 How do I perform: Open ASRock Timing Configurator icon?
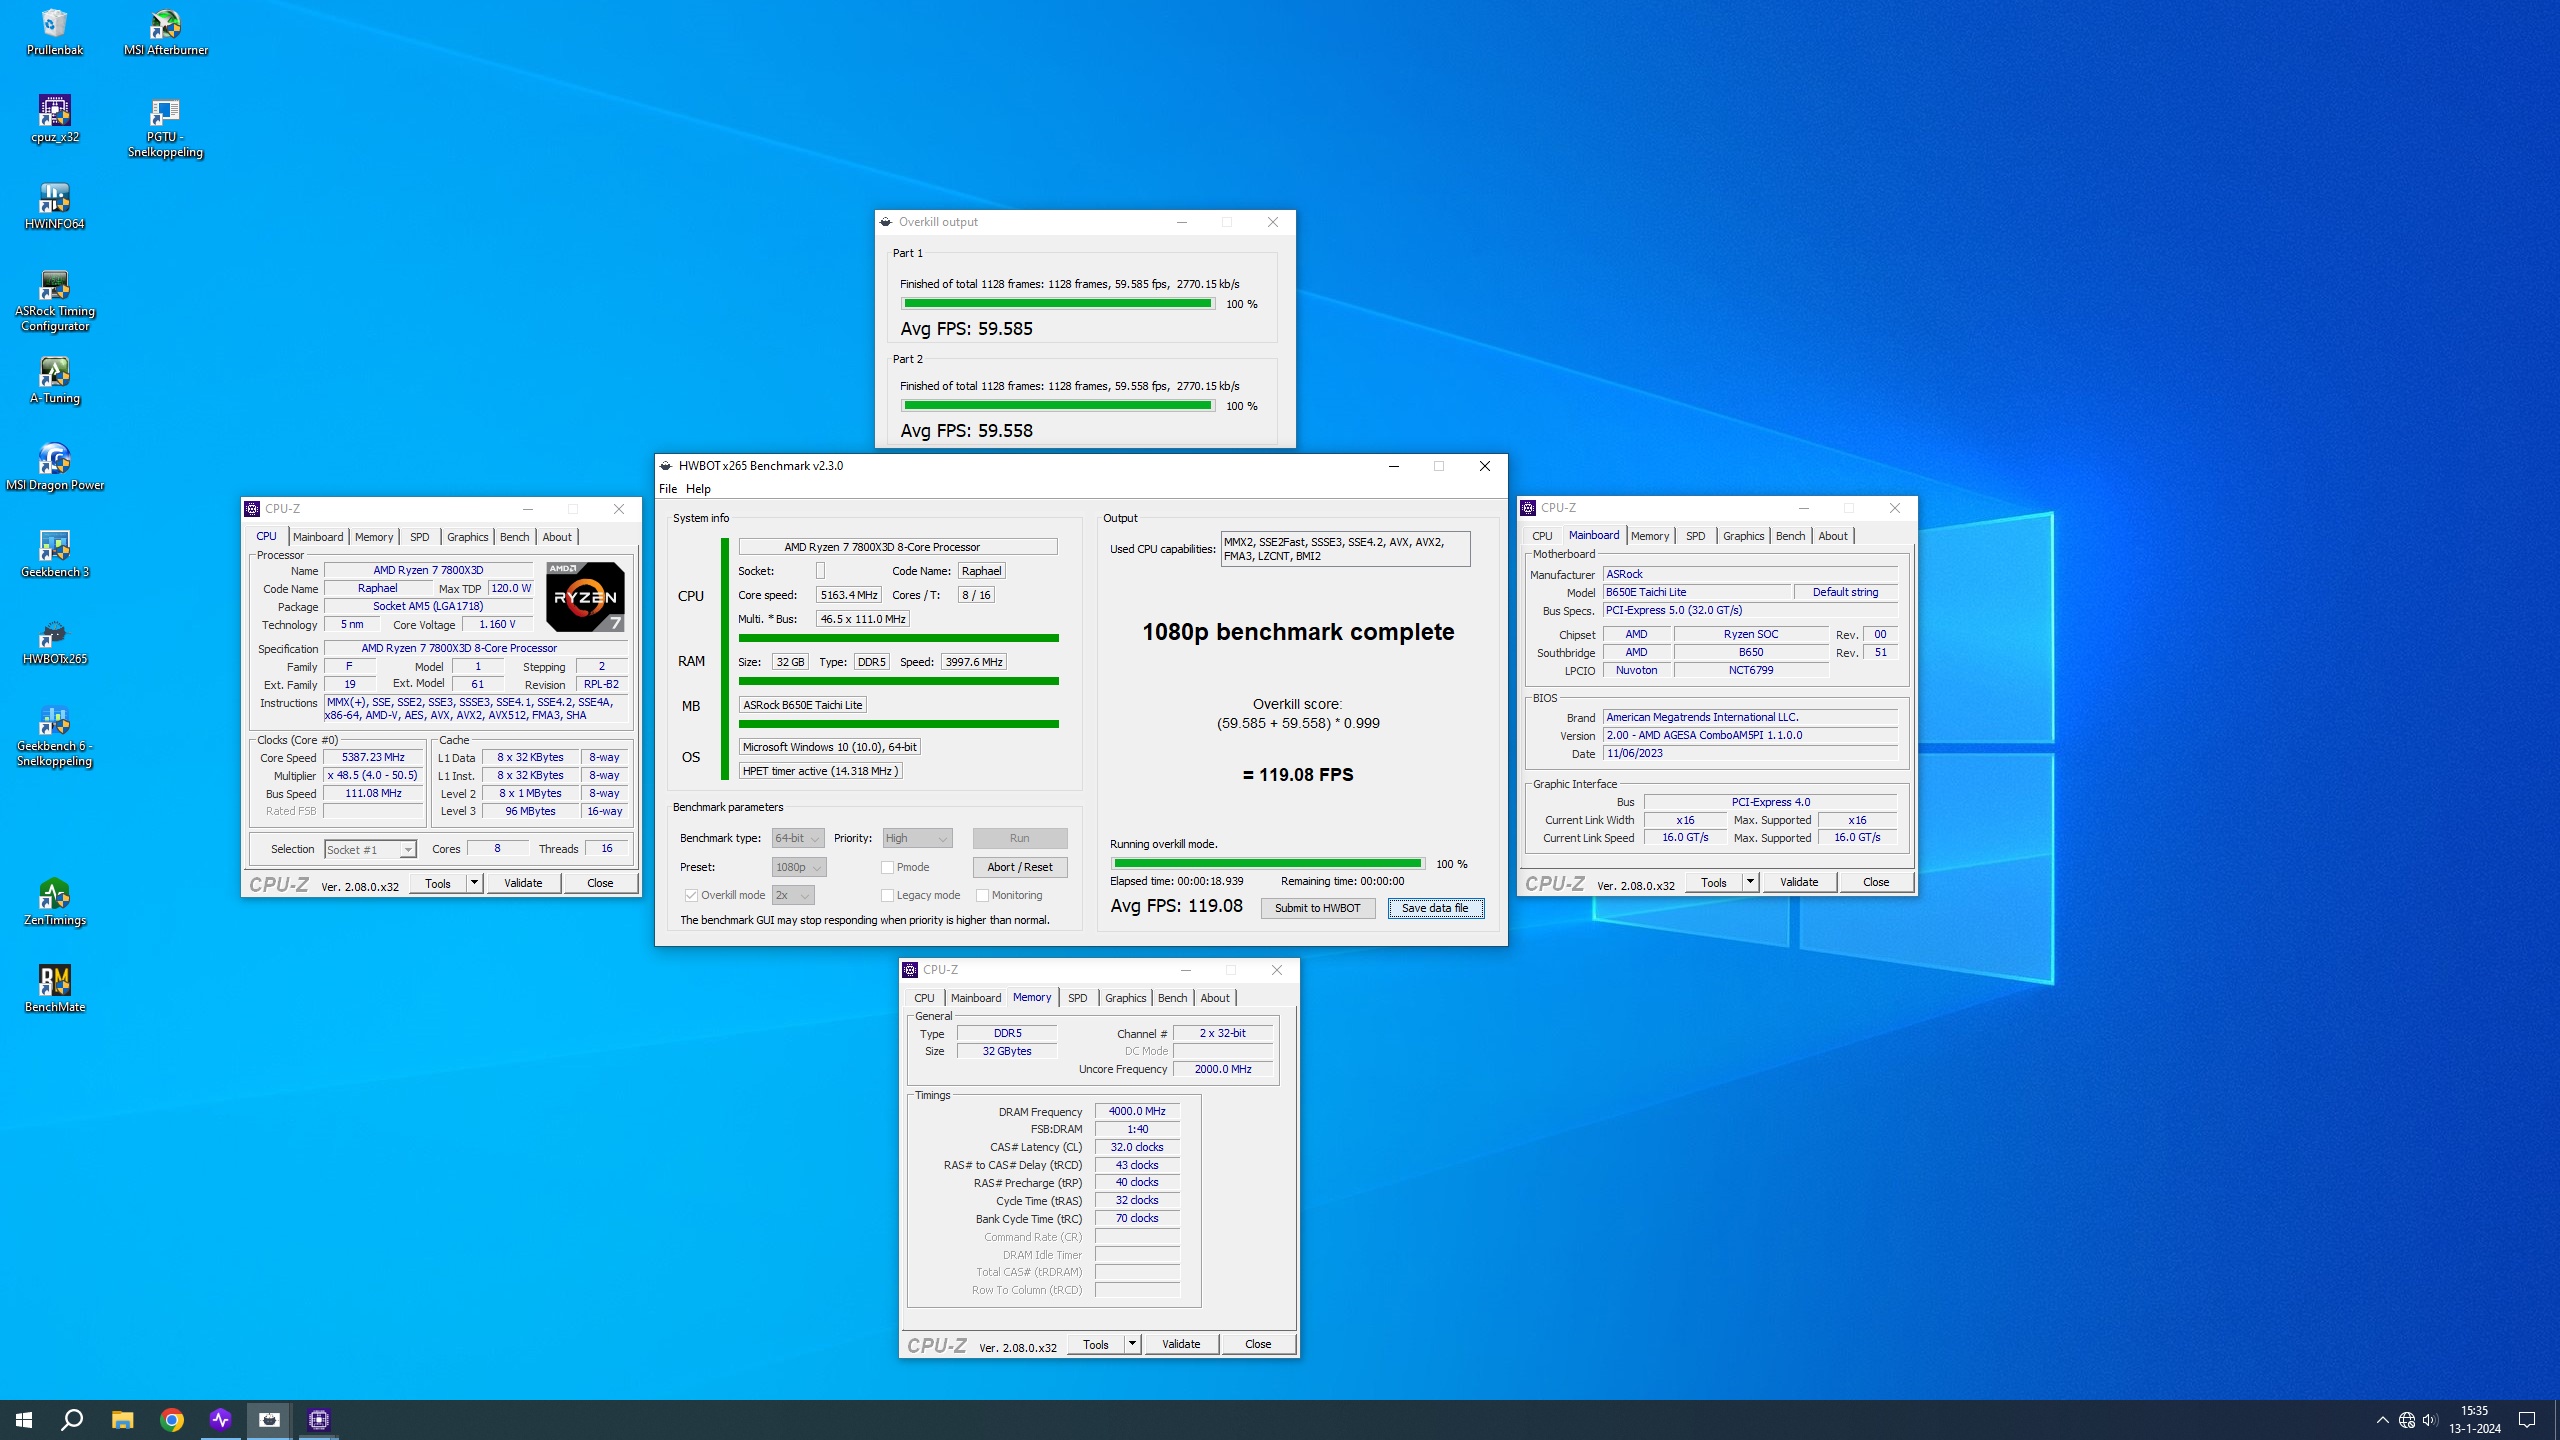(55, 301)
